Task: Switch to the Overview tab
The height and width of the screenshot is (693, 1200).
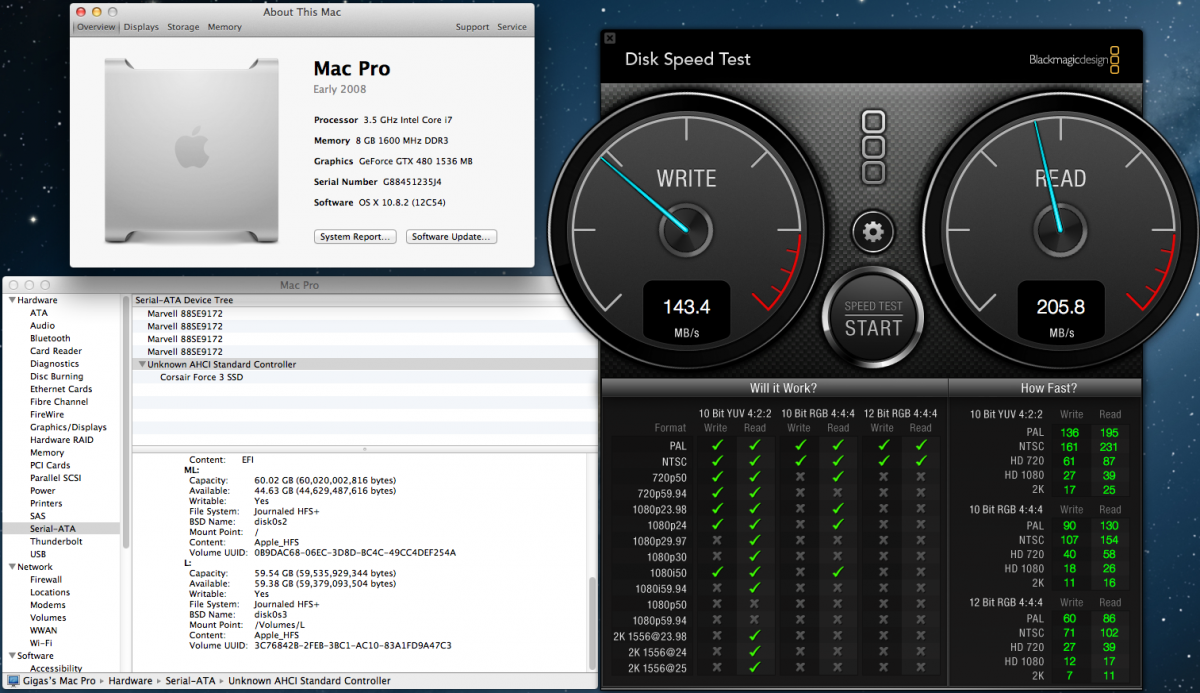Action: tap(96, 27)
